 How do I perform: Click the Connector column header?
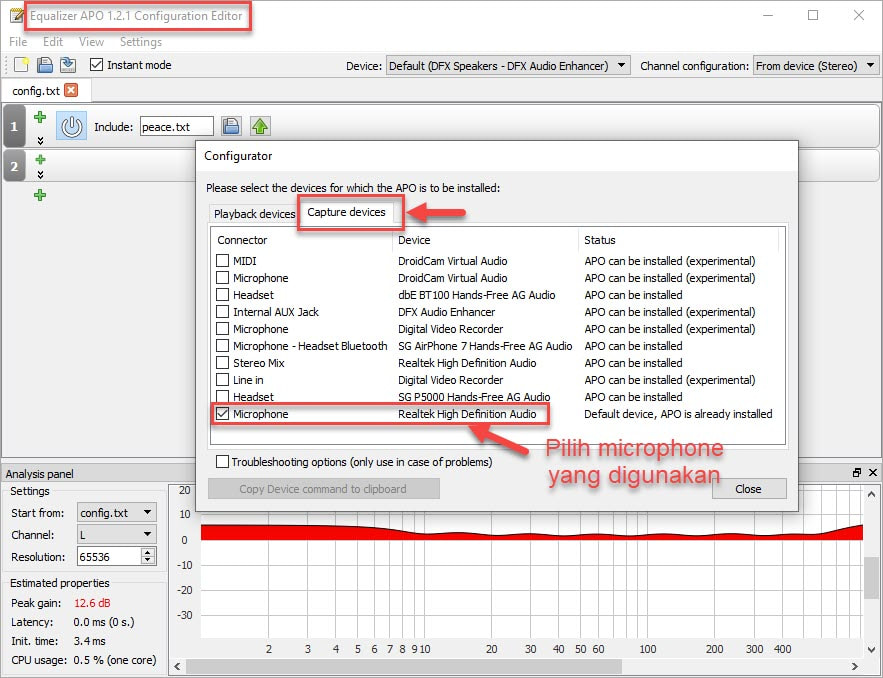(302, 240)
